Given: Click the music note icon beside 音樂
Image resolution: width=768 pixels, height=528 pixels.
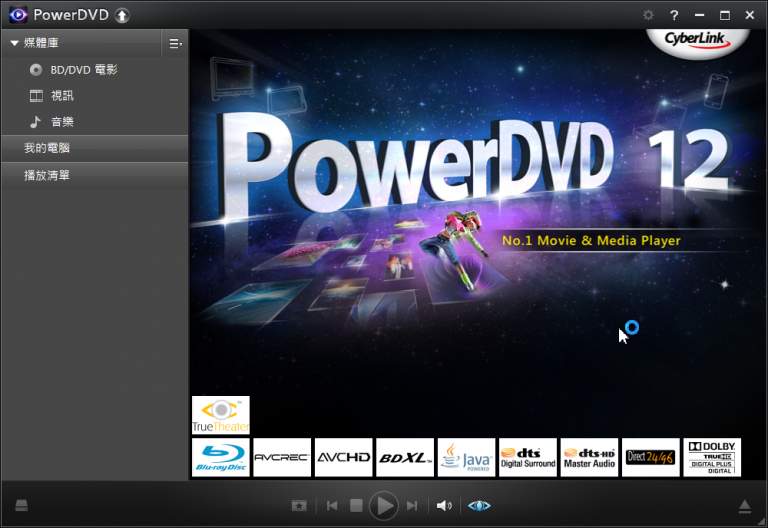Looking at the screenshot, I should pyautogui.click(x=35, y=122).
